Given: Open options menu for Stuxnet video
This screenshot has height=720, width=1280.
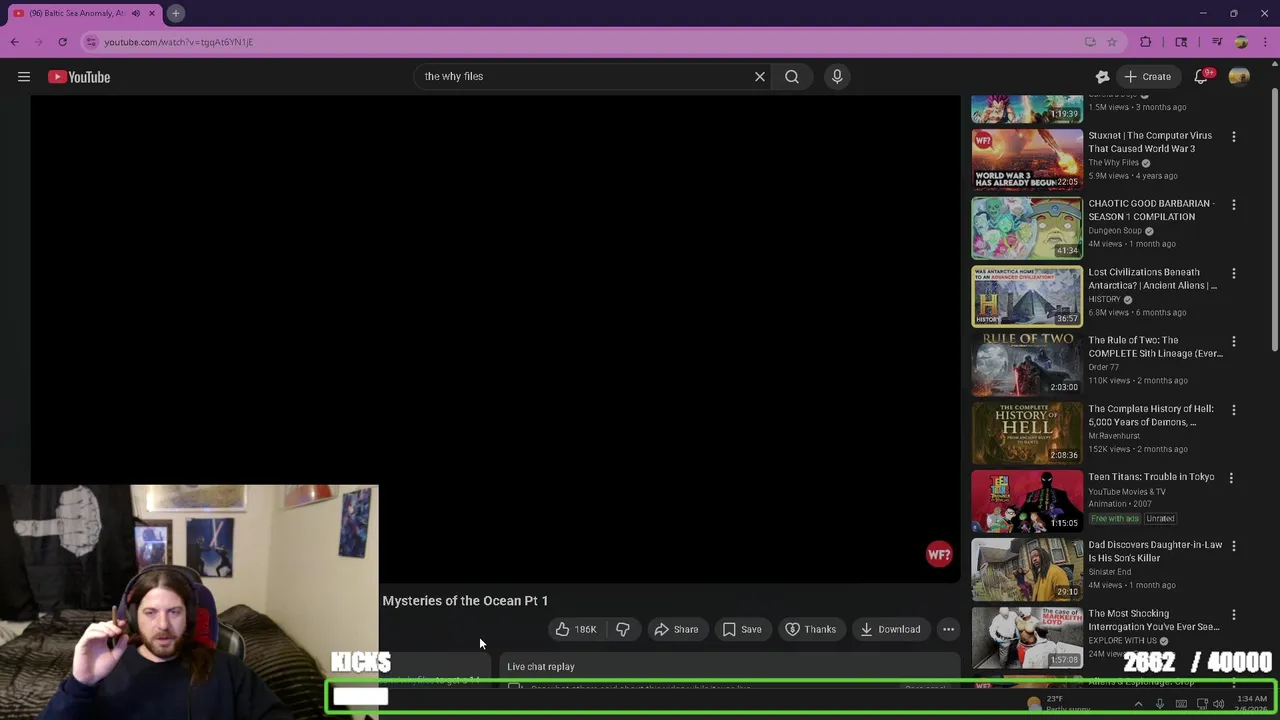Looking at the screenshot, I should coord(1233,136).
